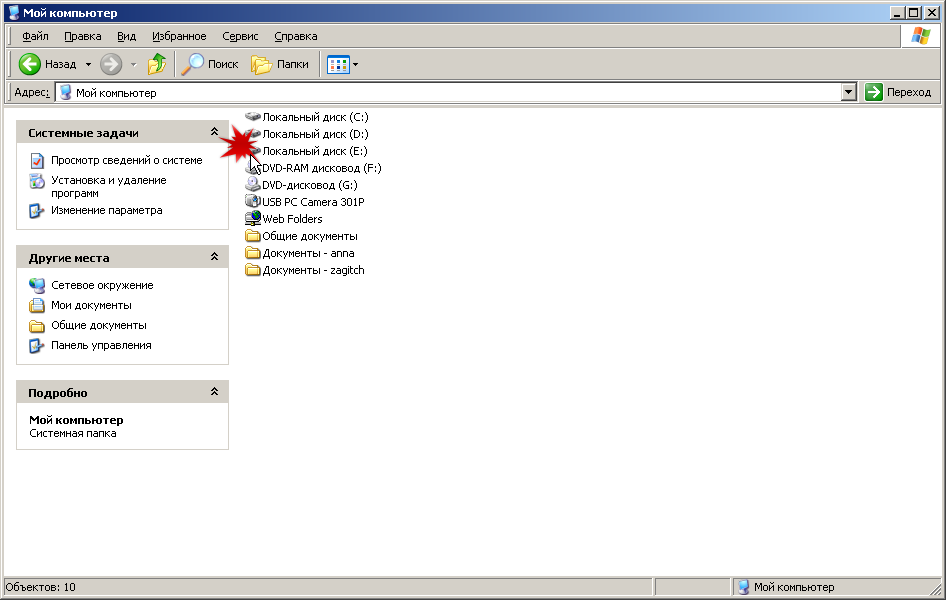Click the Views (Вид) grid icon
Viewport: 946px width, 600px height.
(338, 65)
